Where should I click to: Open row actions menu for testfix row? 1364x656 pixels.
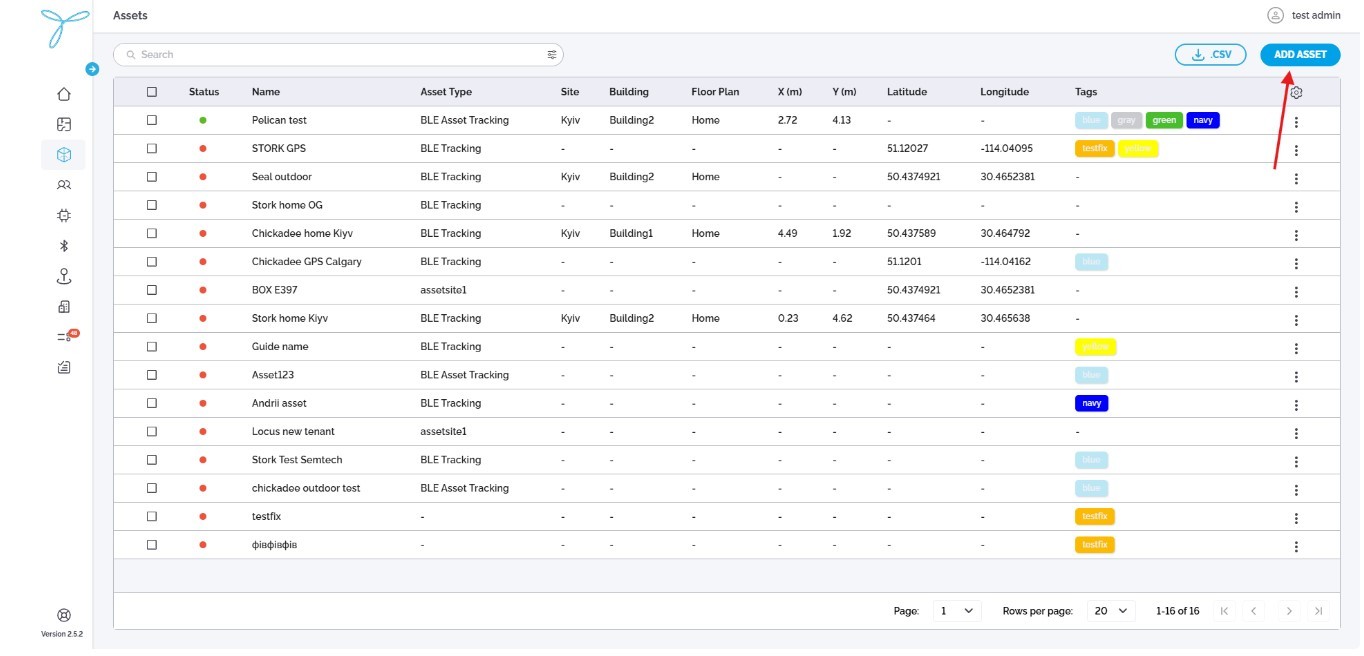click(x=1296, y=518)
